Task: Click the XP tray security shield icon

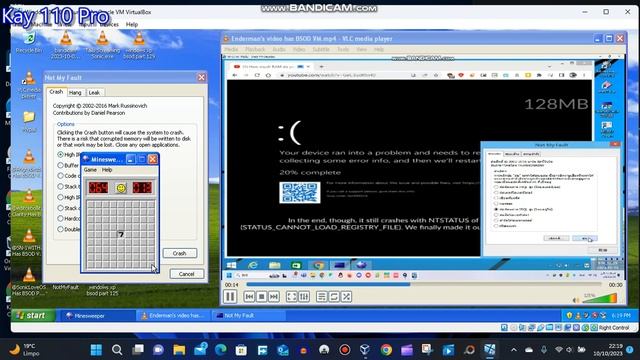Action: [x=569, y=315]
